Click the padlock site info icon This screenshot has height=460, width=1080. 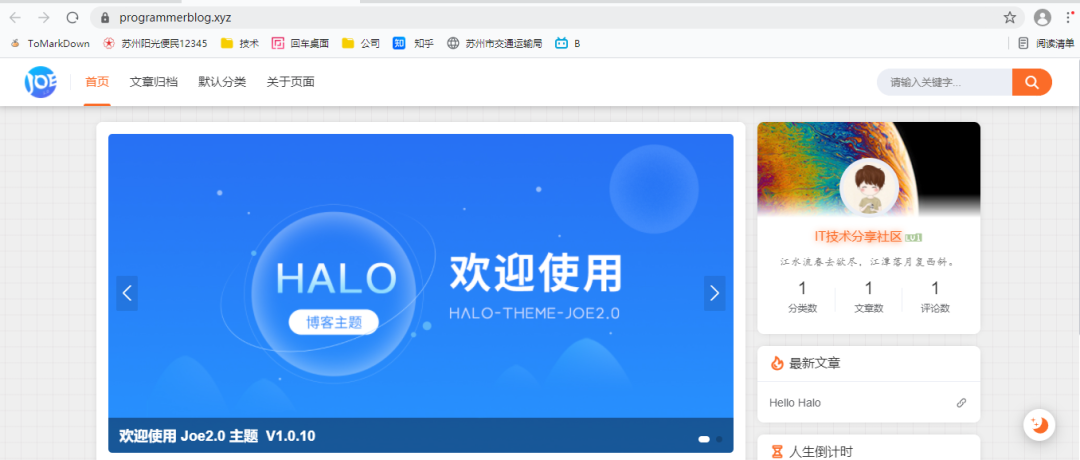point(105,18)
